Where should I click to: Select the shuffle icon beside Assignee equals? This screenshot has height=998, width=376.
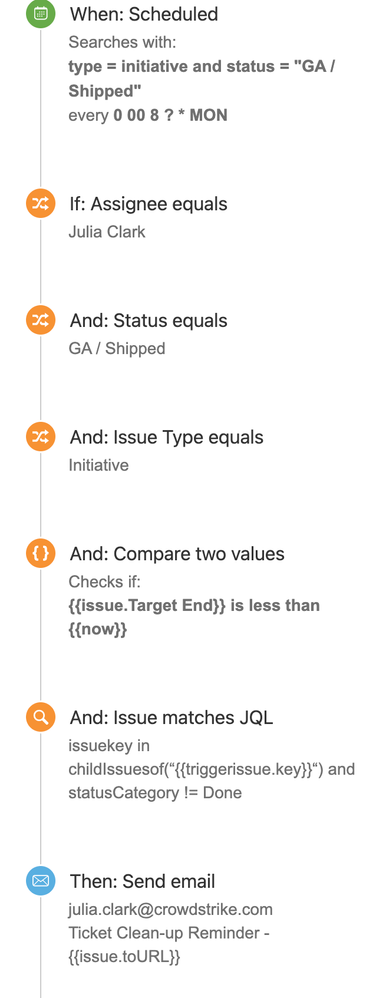point(41,204)
